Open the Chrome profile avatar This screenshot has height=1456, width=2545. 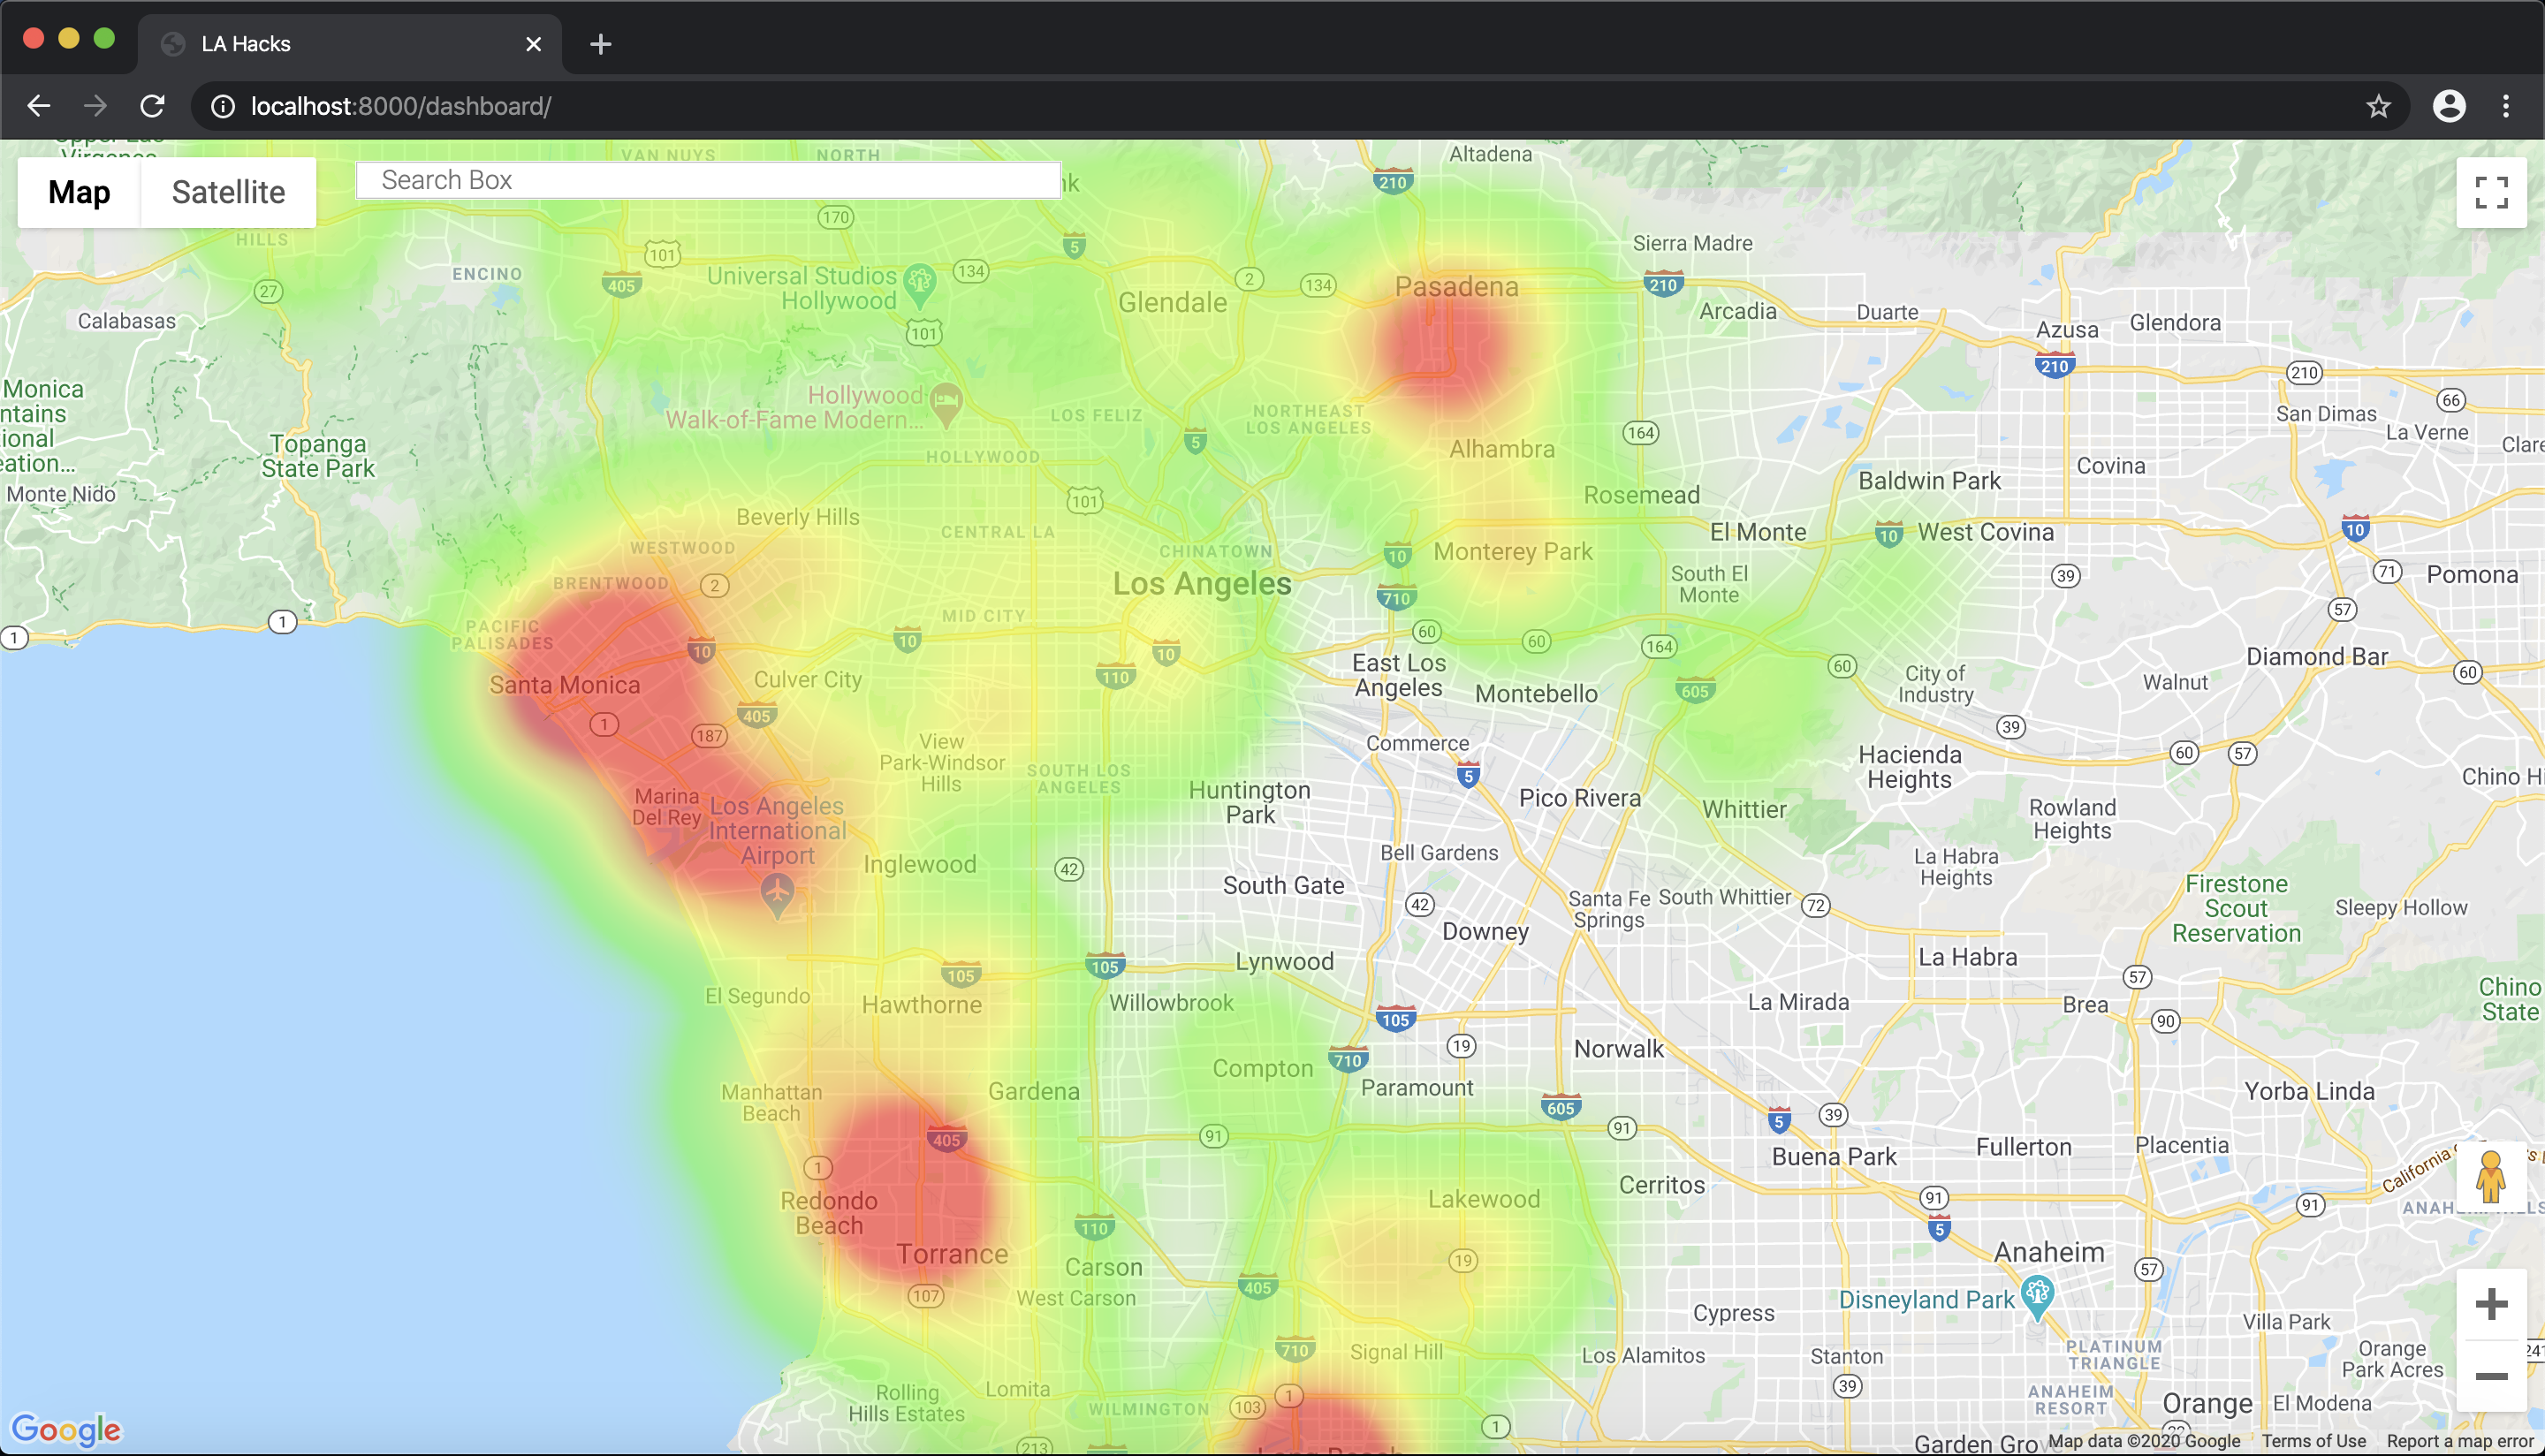pos(2449,106)
